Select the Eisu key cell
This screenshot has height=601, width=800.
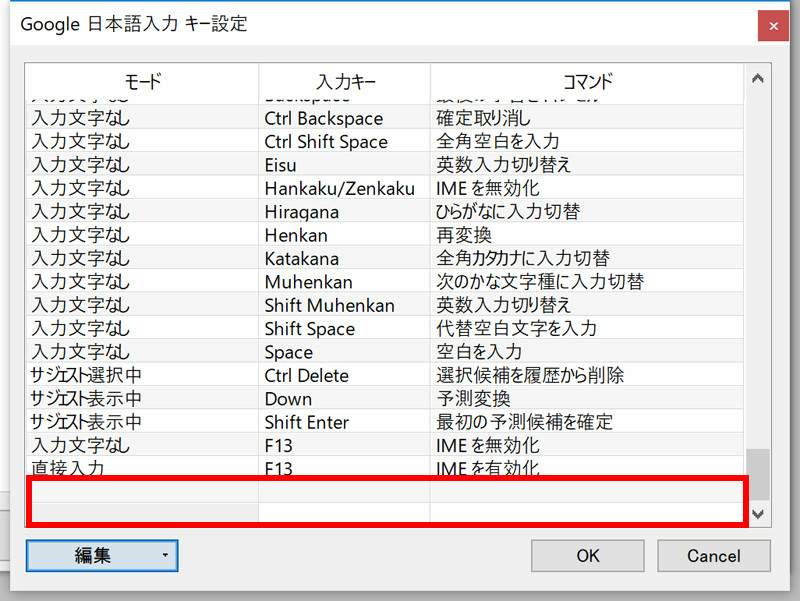pyautogui.click(x=345, y=165)
